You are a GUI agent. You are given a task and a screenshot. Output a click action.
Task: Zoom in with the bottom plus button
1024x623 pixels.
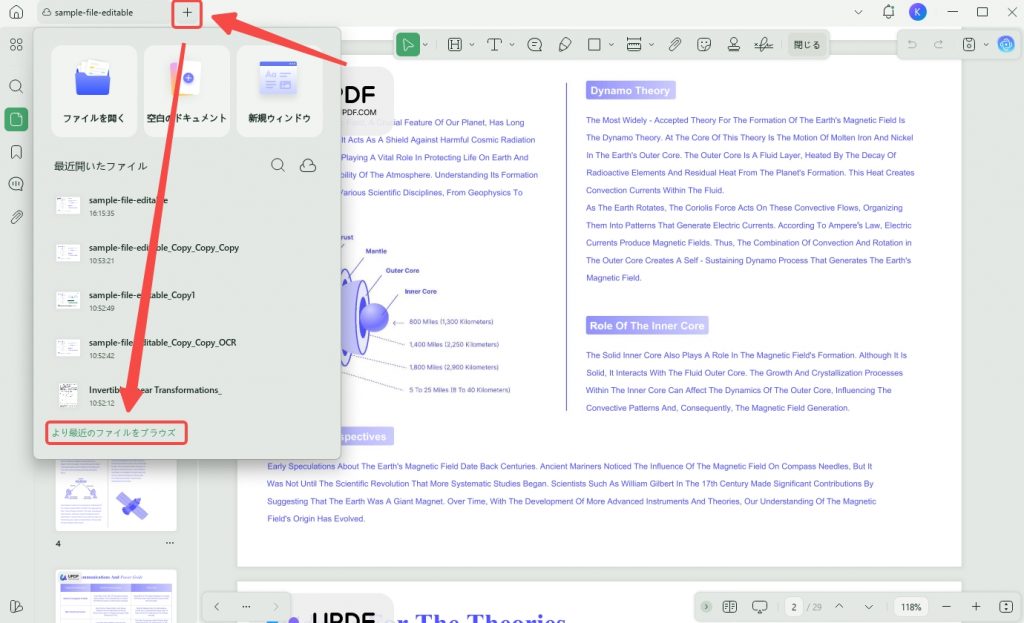click(x=976, y=607)
